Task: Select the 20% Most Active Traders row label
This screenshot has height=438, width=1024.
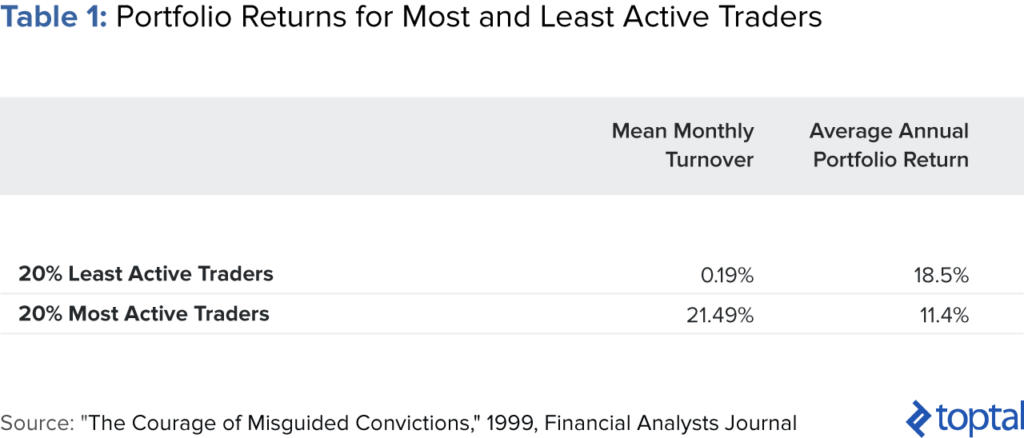Action: click(144, 314)
